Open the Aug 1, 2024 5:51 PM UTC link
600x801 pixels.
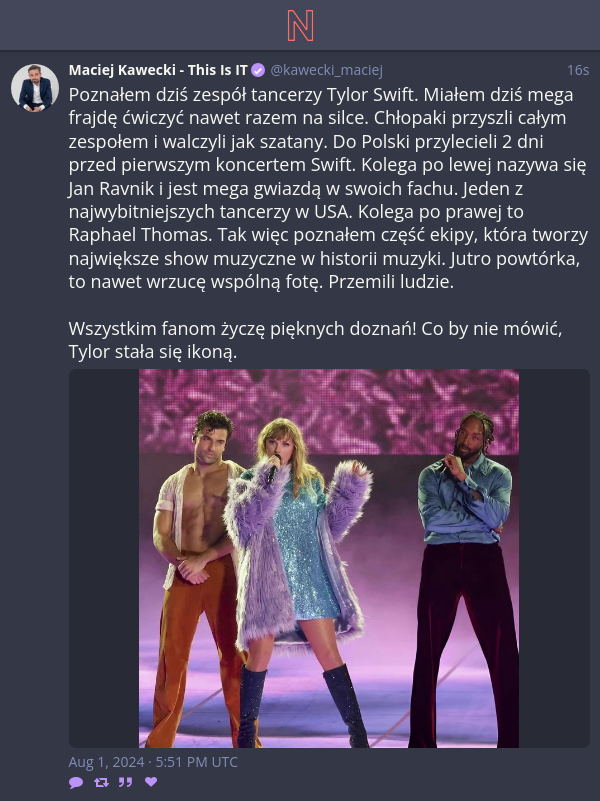(x=153, y=762)
